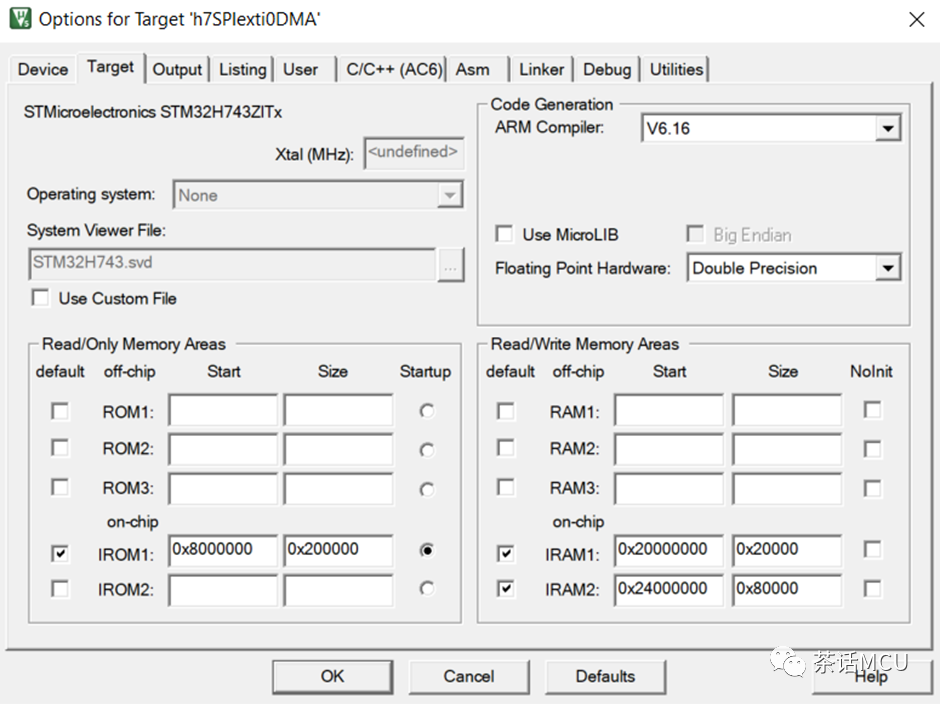
Task: Click the Cancel button
Action: [469, 676]
